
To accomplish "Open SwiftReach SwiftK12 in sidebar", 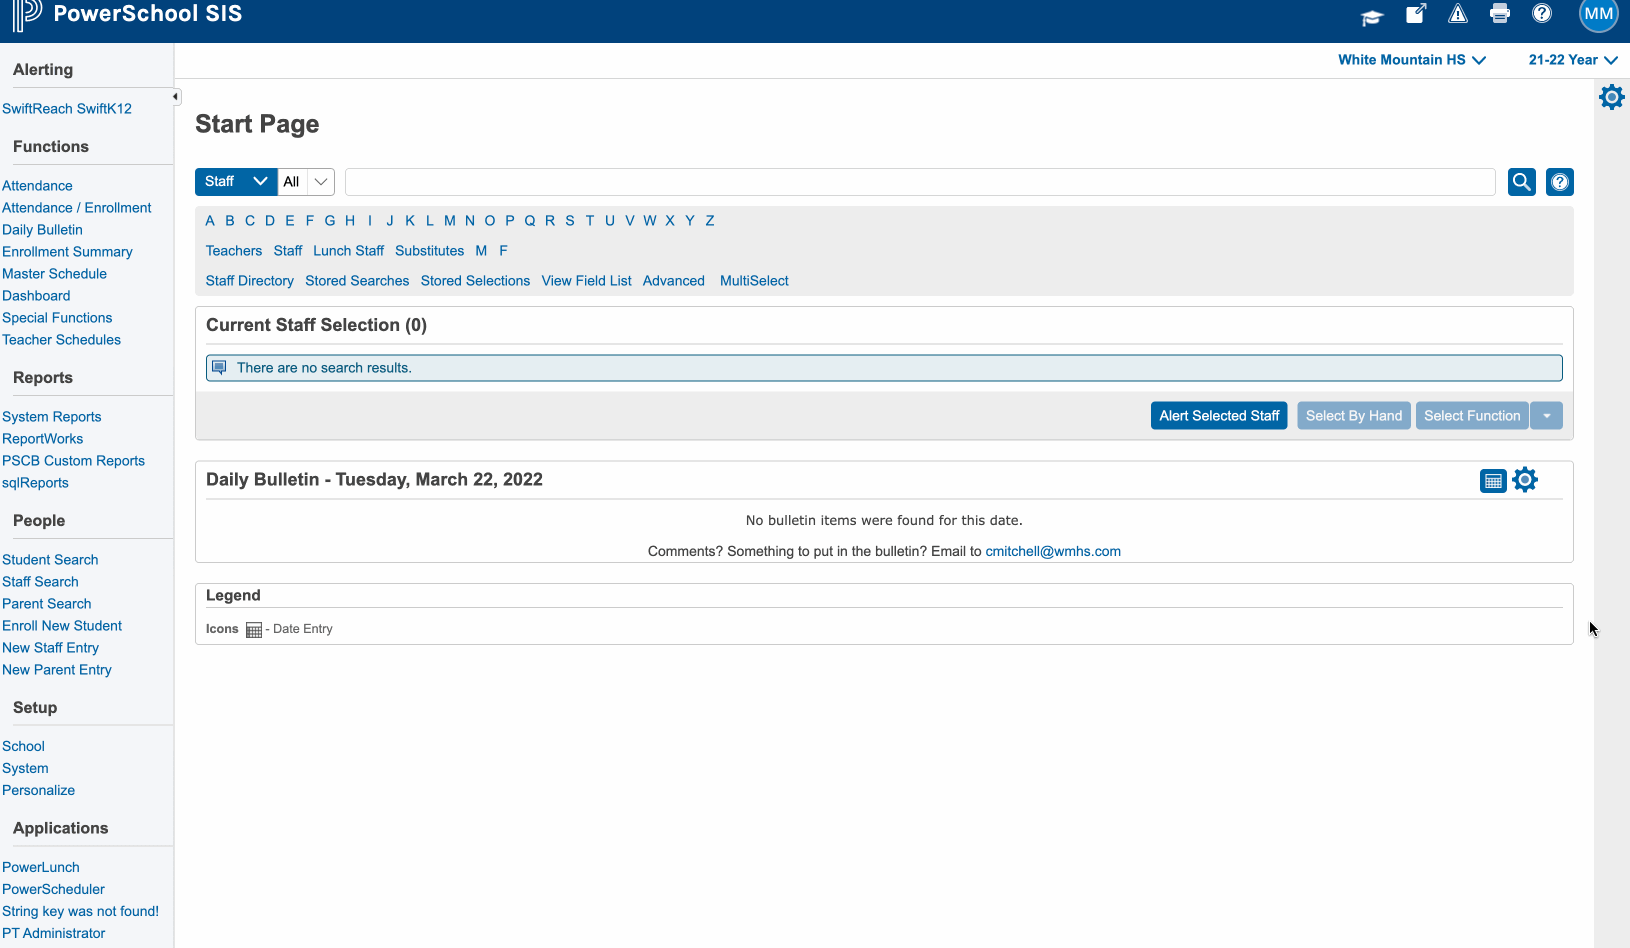I will [x=67, y=109].
